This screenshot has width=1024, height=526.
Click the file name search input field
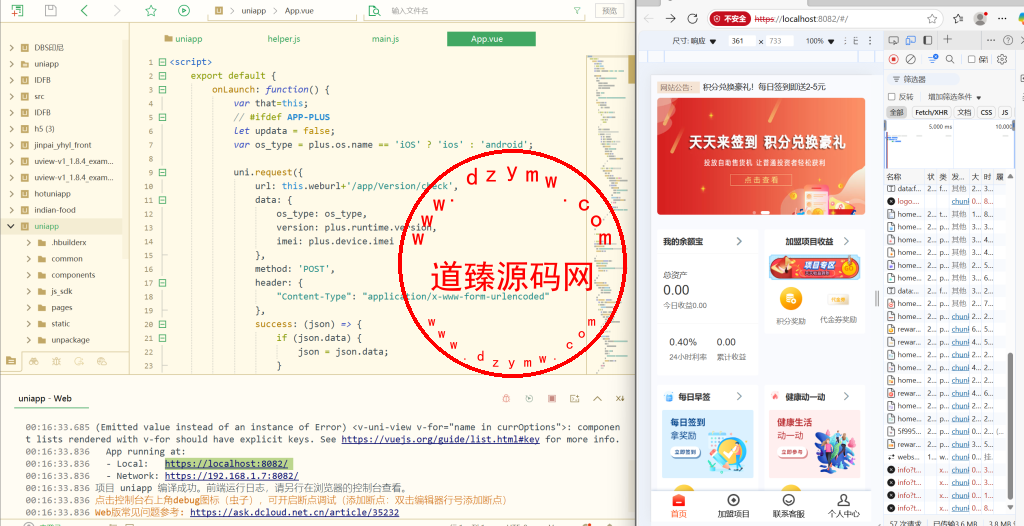477,10
